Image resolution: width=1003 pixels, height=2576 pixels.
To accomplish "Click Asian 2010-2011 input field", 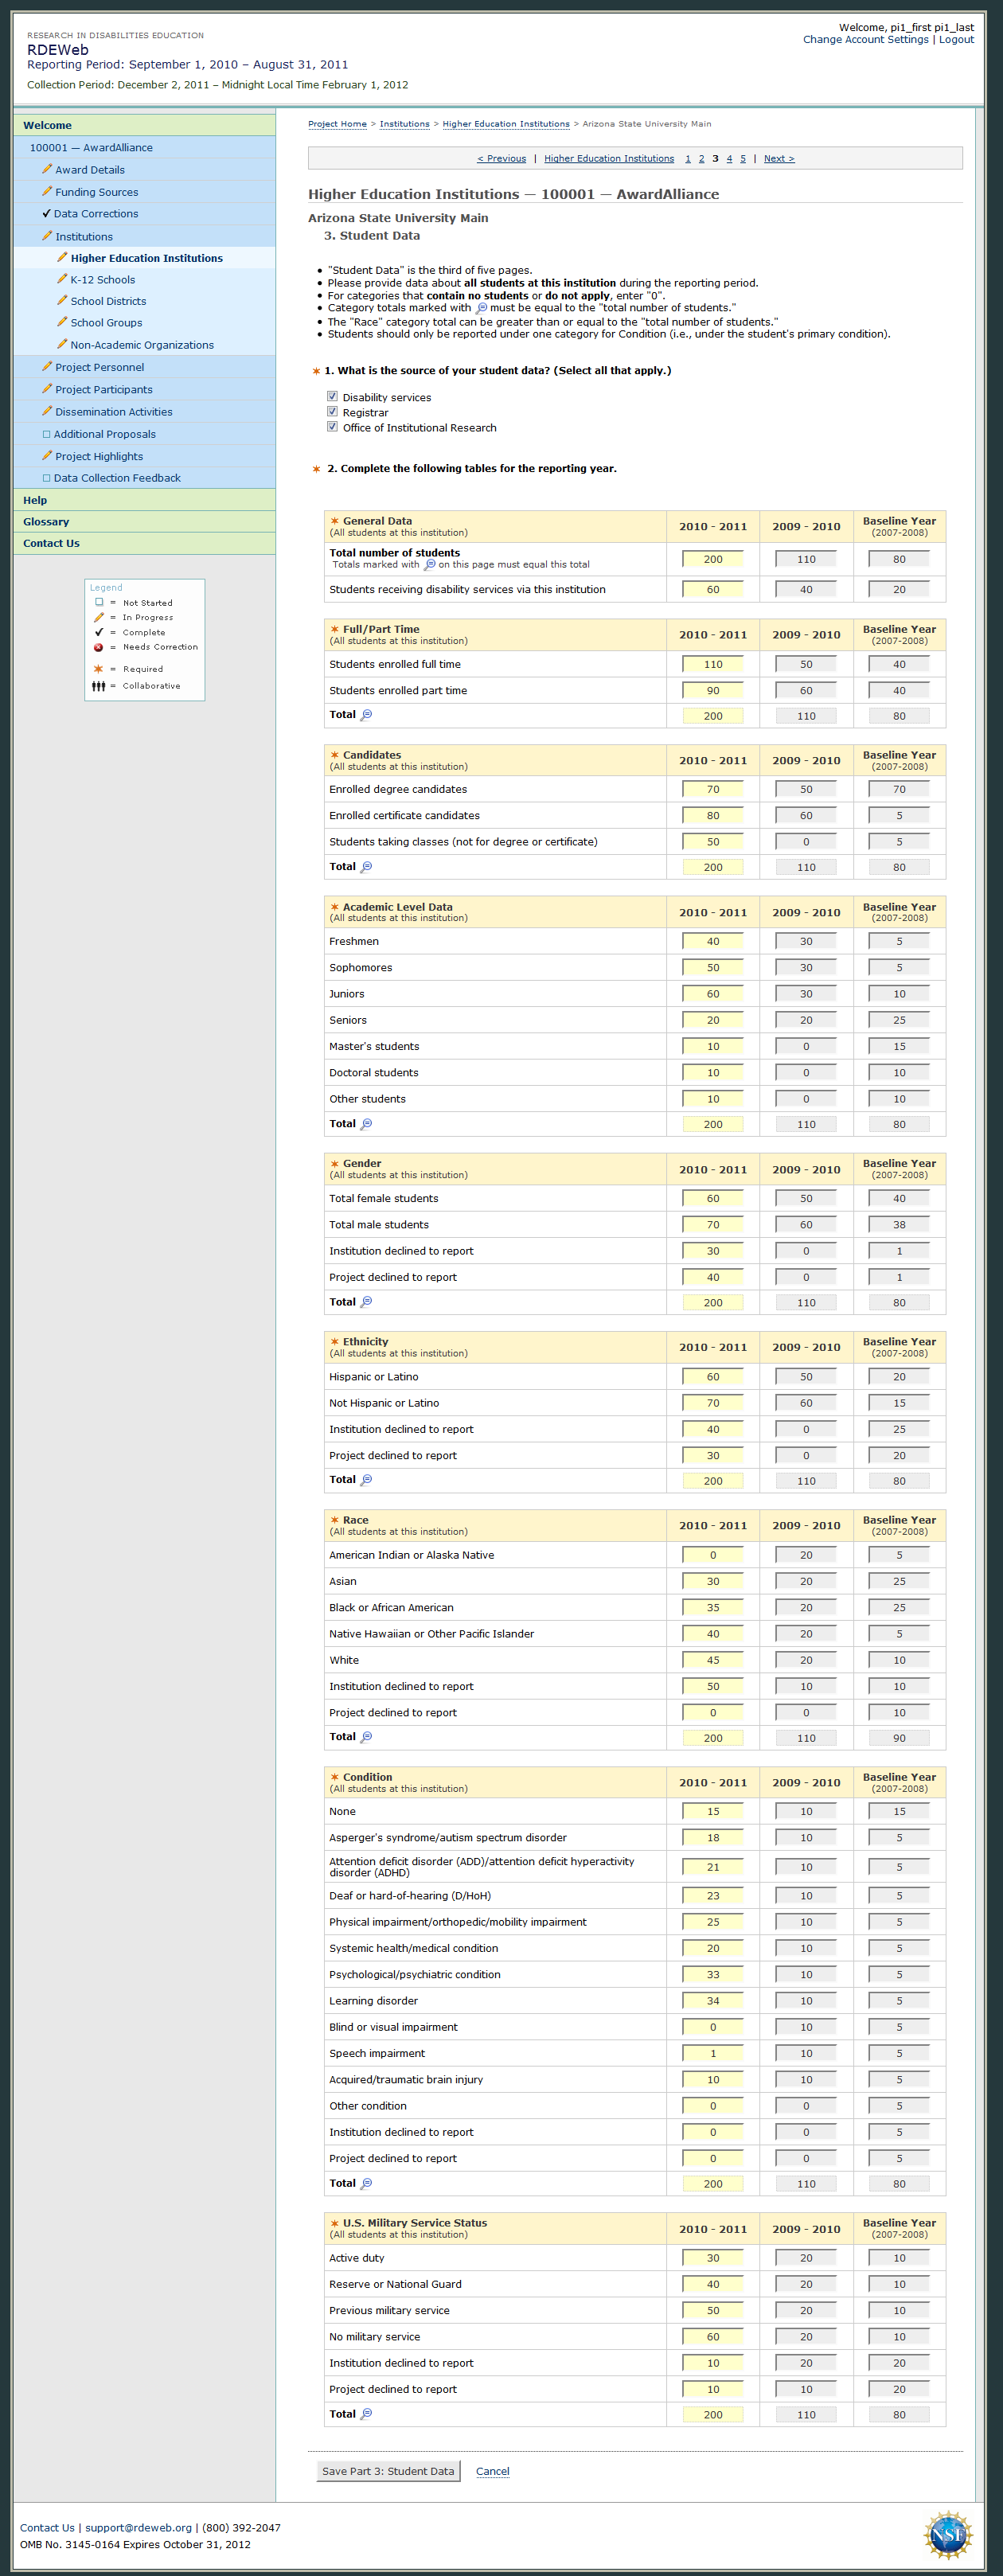I will click(713, 1581).
